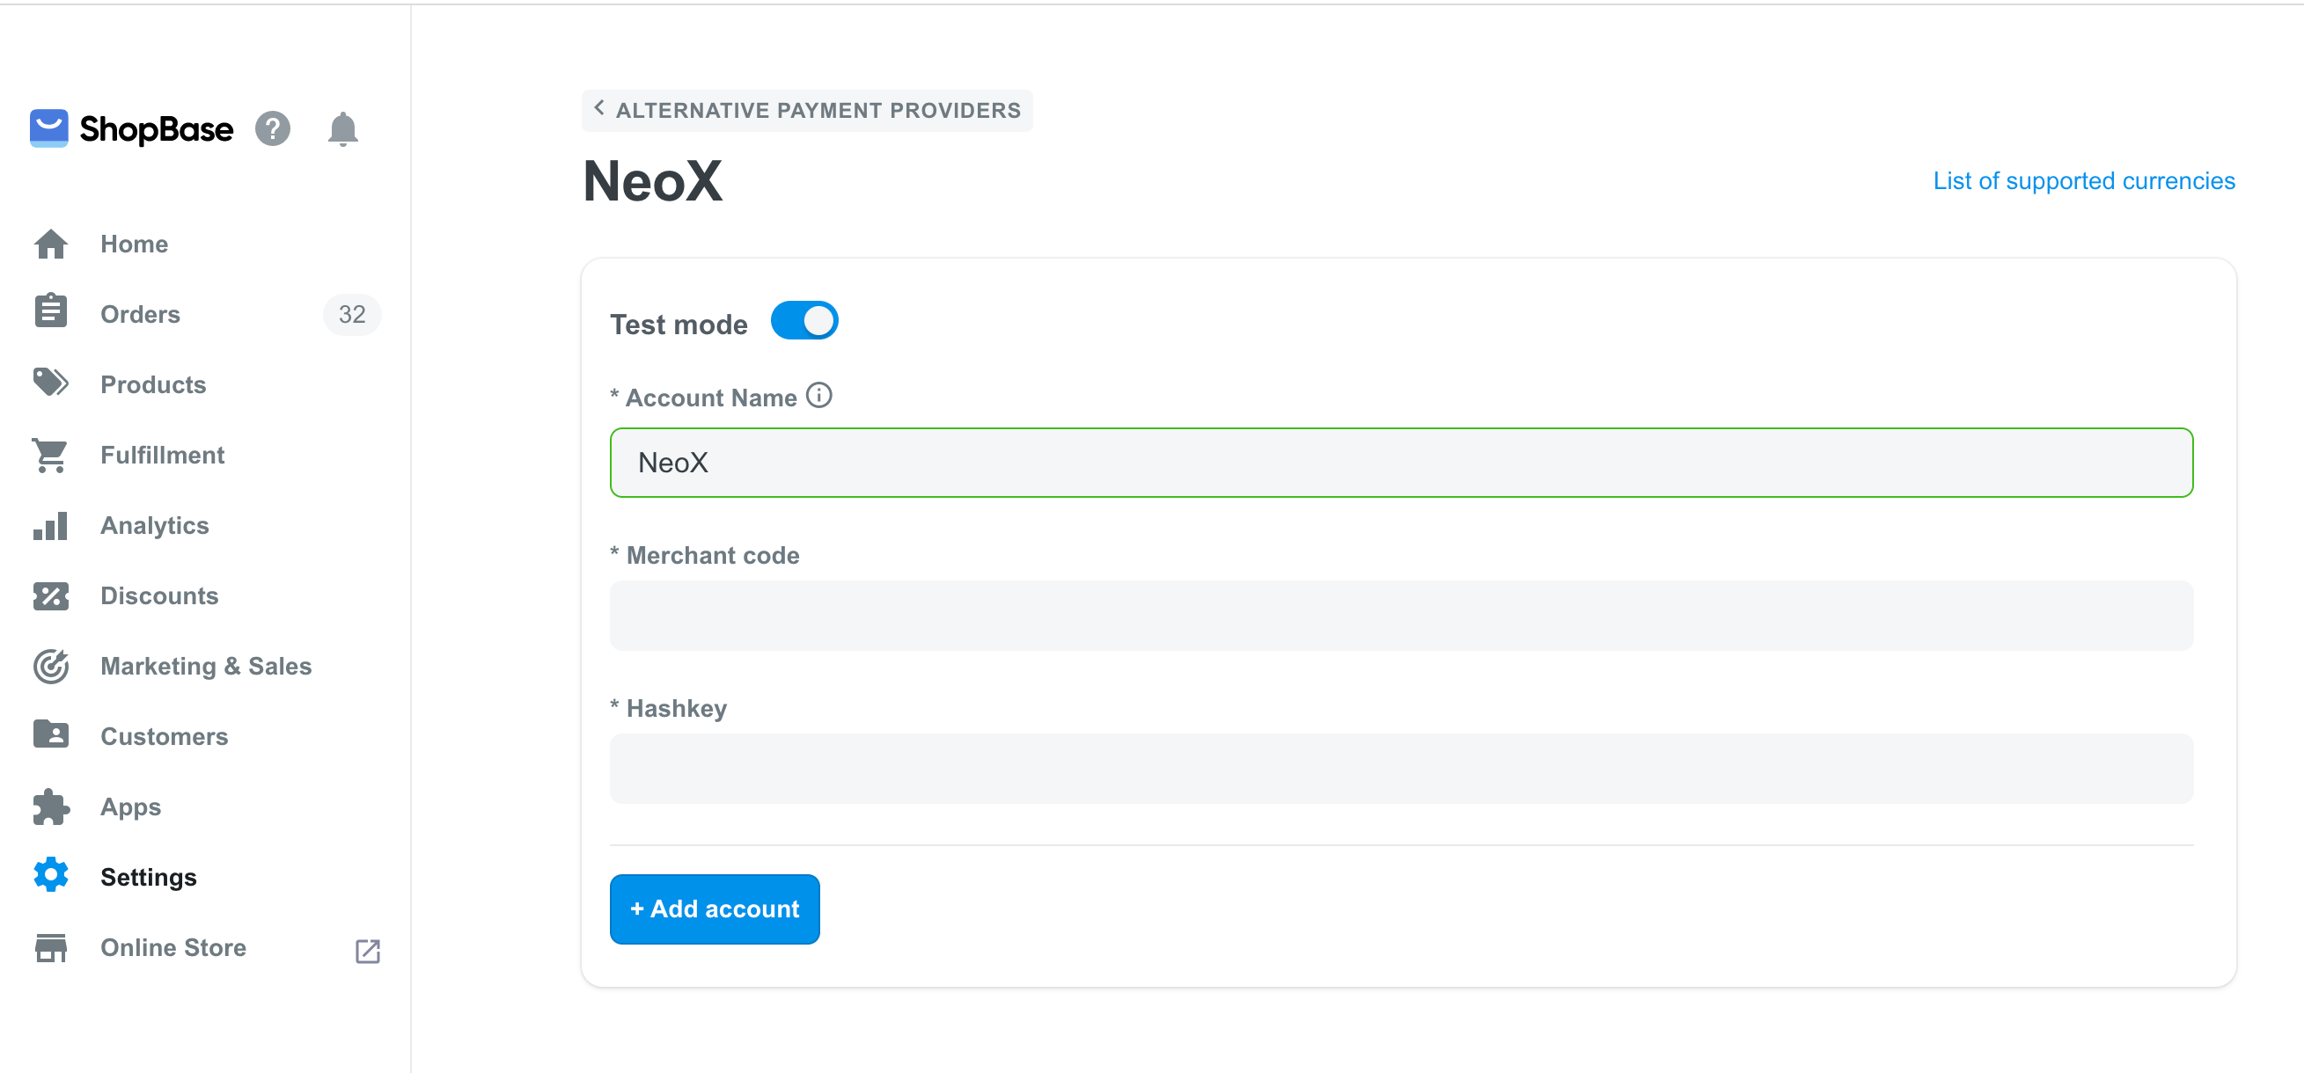Click the Products tag icon
The height and width of the screenshot is (1073, 2304).
coord(51,384)
